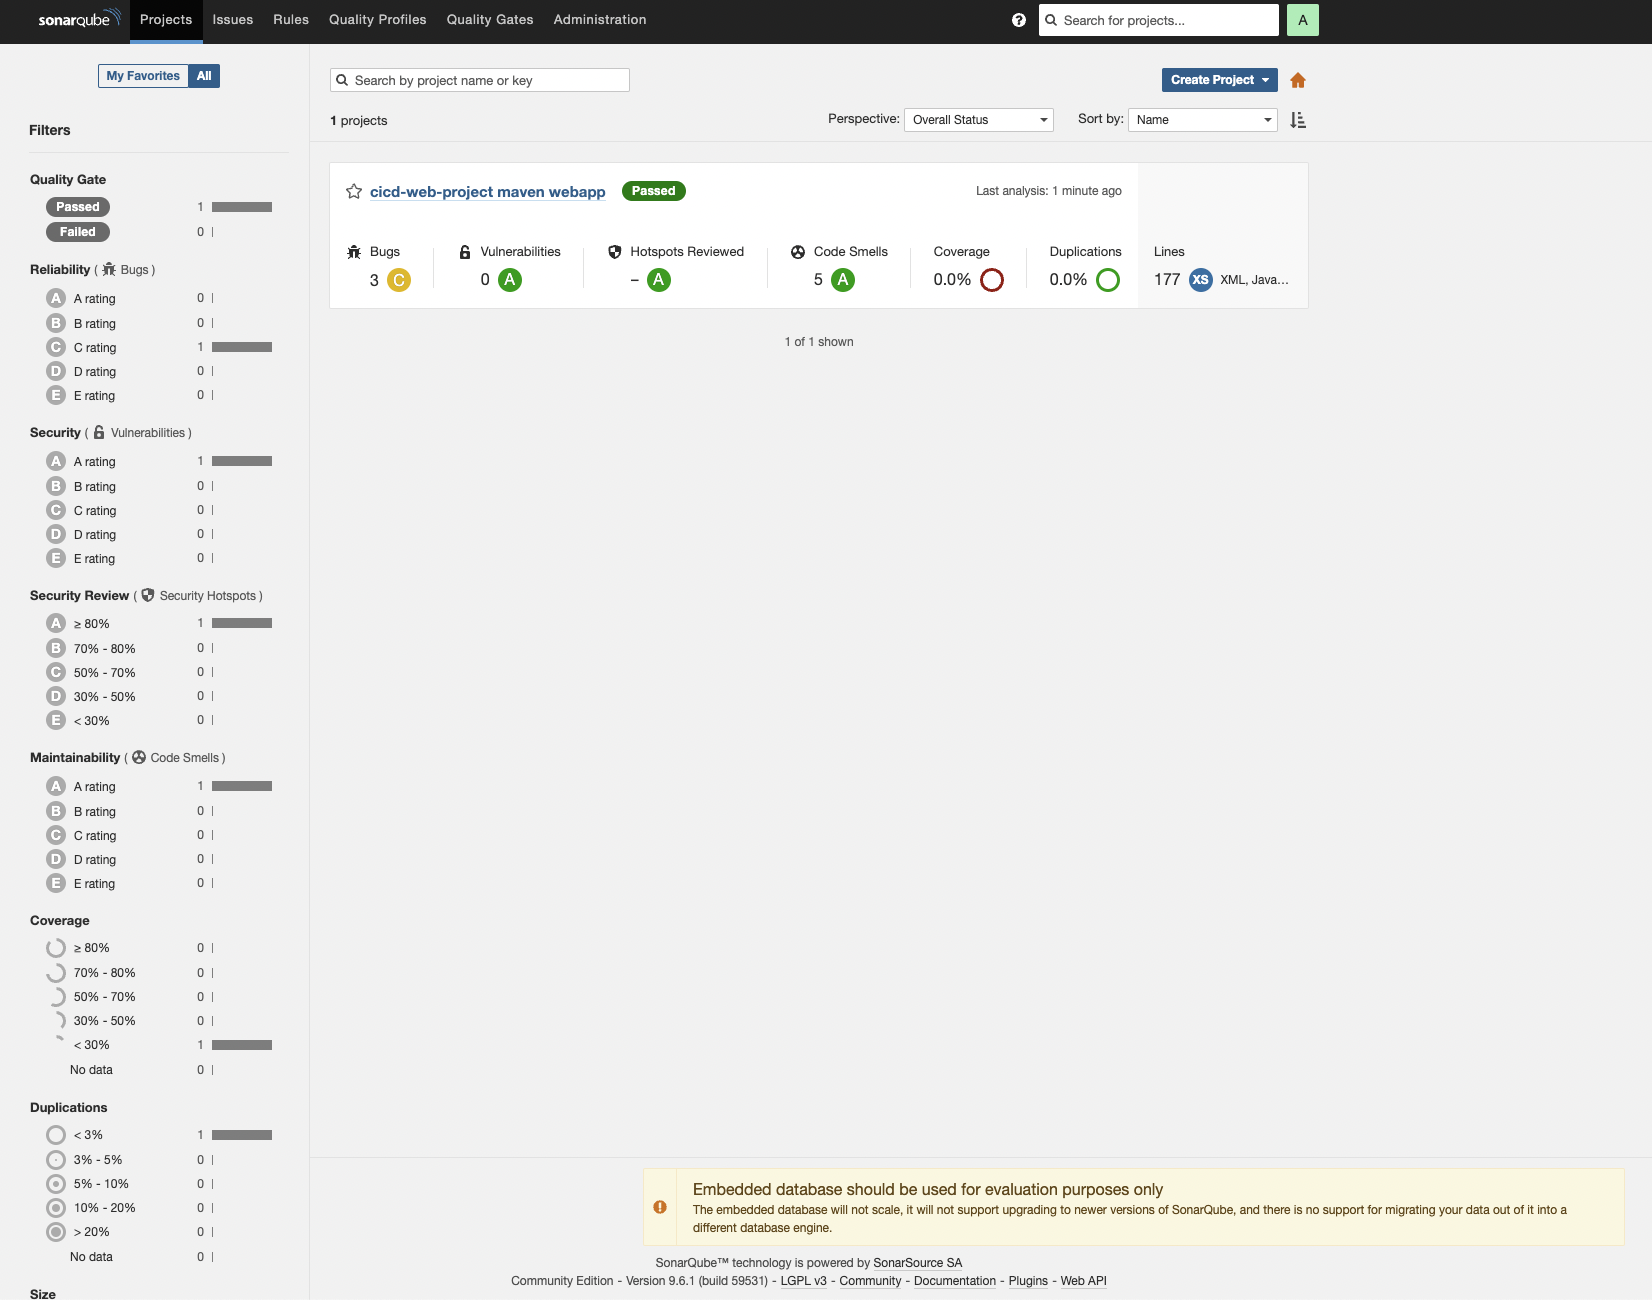The image size is (1652, 1300).
Task: Filter Duplications by less than 3%
Action: tap(159, 1135)
